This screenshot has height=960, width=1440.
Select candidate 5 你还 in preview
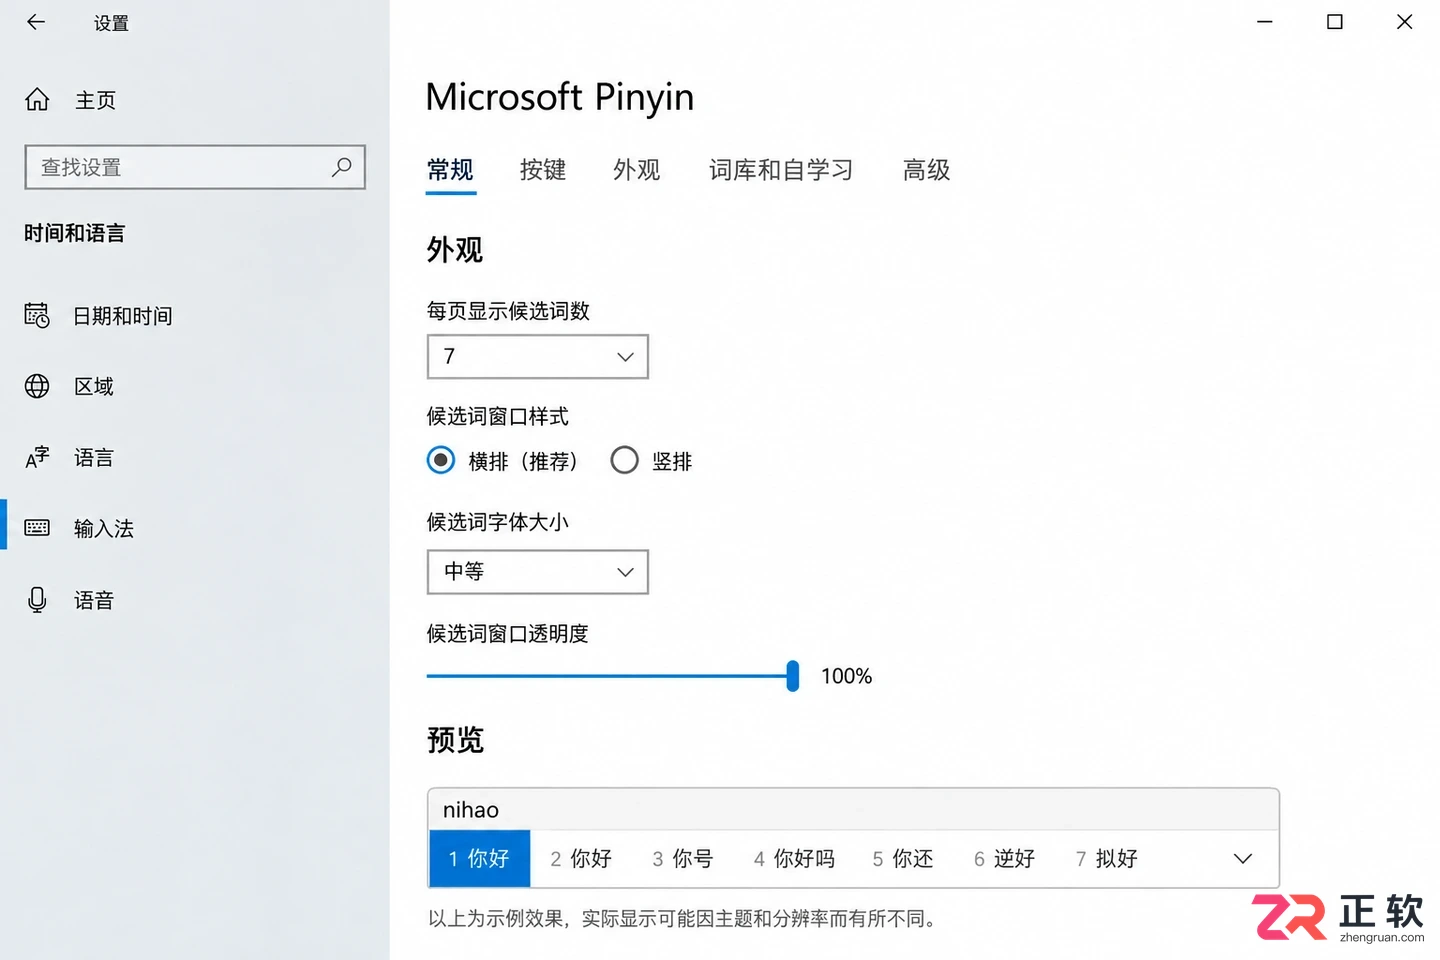click(x=903, y=859)
